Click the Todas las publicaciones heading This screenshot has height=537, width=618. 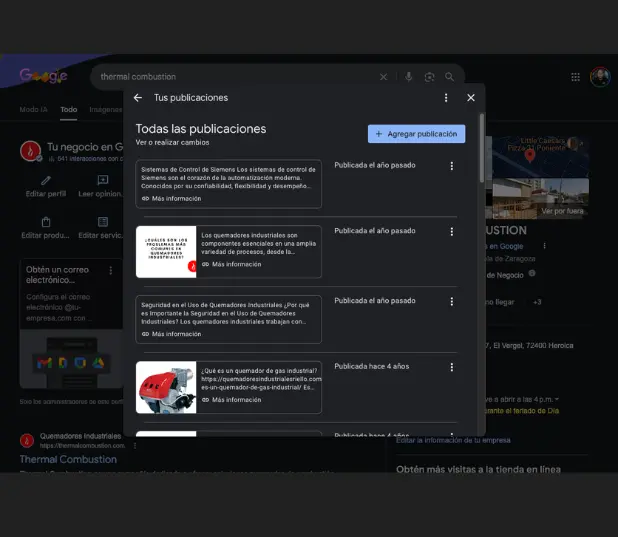pyautogui.click(x=201, y=129)
